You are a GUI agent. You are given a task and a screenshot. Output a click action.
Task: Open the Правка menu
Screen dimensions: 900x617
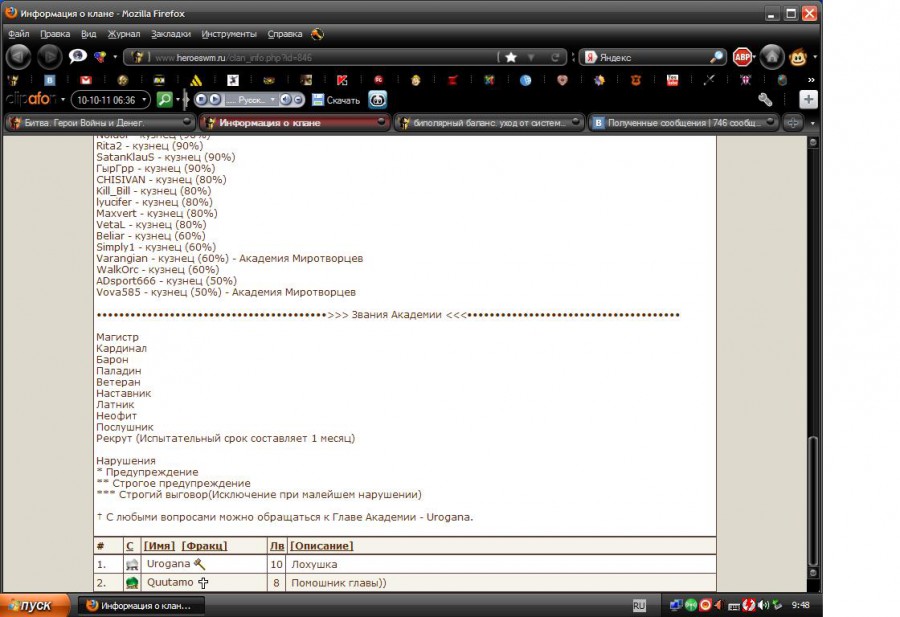pyautogui.click(x=55, y=34)
